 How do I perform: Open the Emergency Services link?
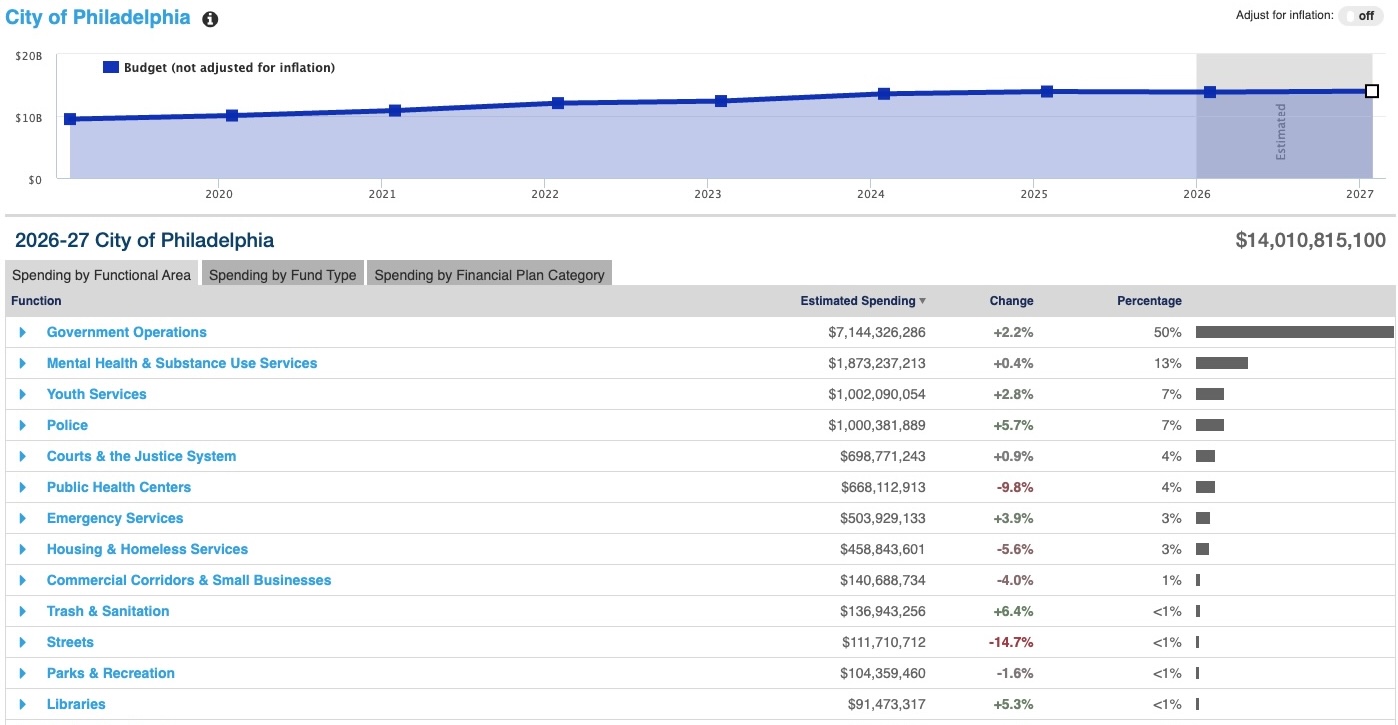[x=115, y=518]
